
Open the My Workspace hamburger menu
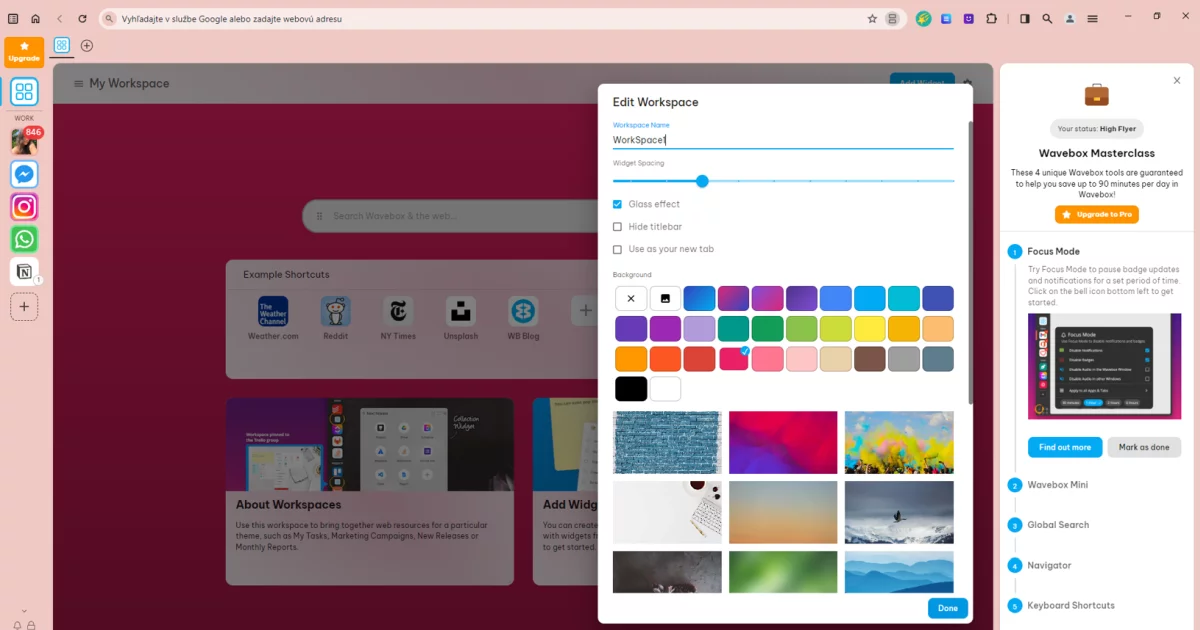point(78,83)
